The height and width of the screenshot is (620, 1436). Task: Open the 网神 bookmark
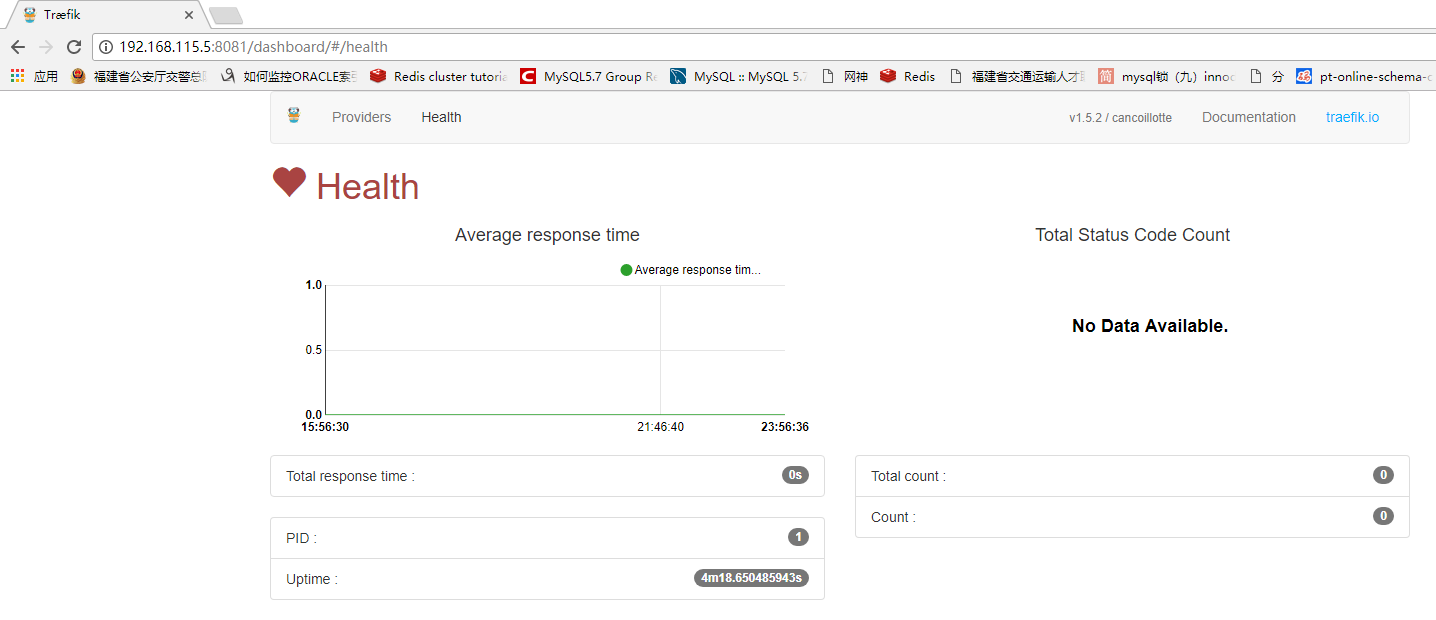coord(844,76)
